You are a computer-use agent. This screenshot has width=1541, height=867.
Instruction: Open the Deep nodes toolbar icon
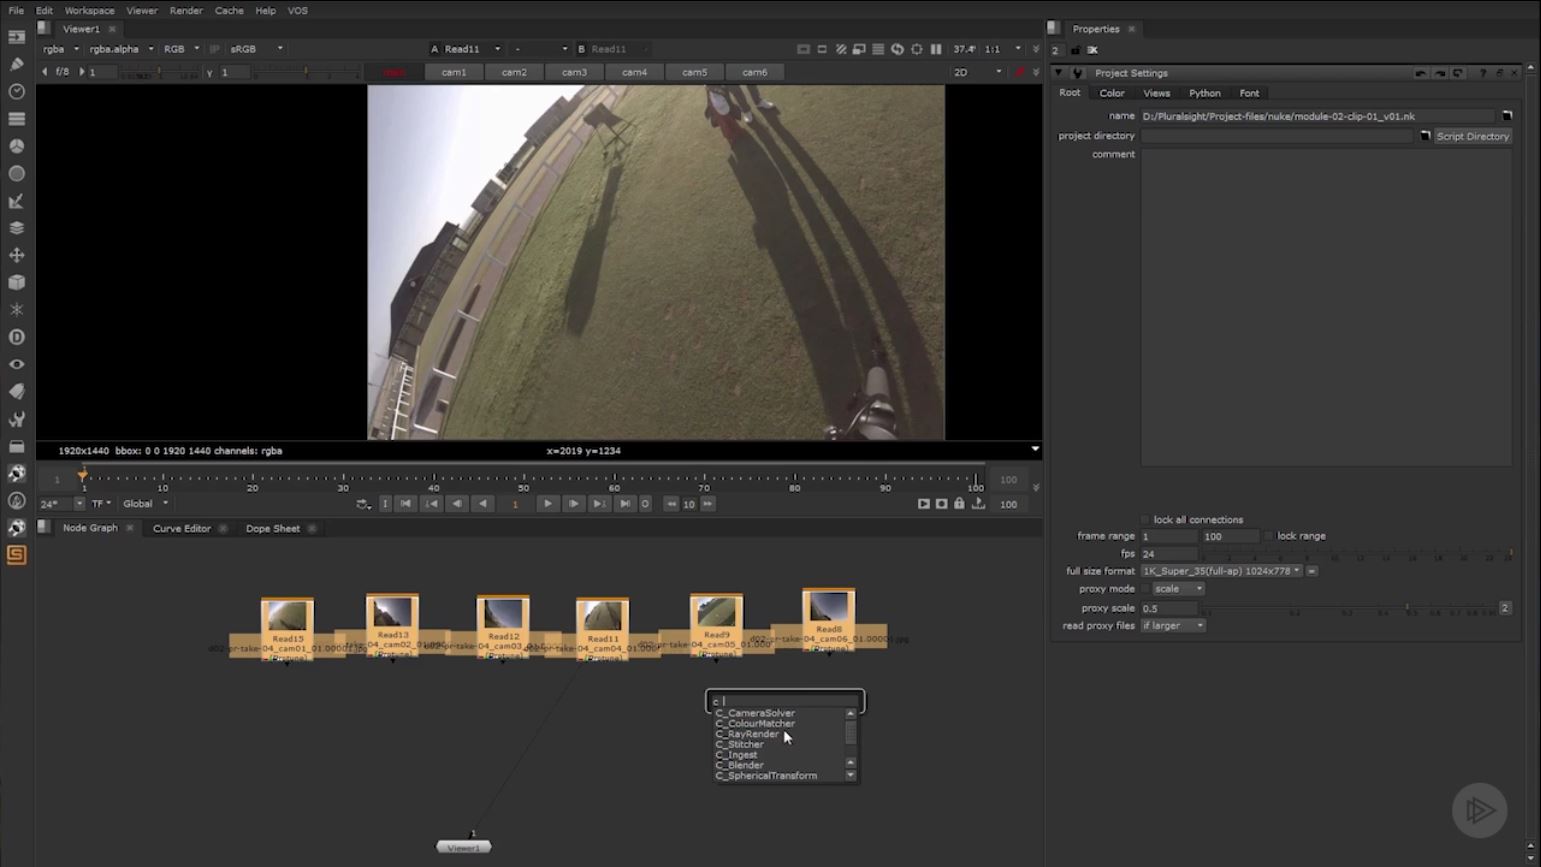click(x=16, y=337)
